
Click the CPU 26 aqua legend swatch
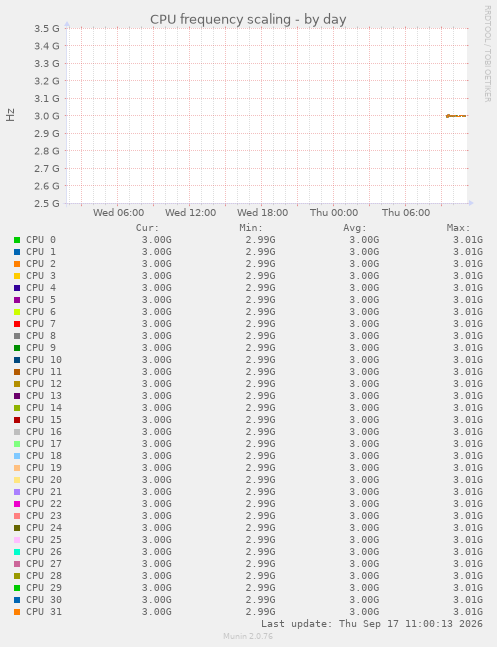(x=17, y=552)
